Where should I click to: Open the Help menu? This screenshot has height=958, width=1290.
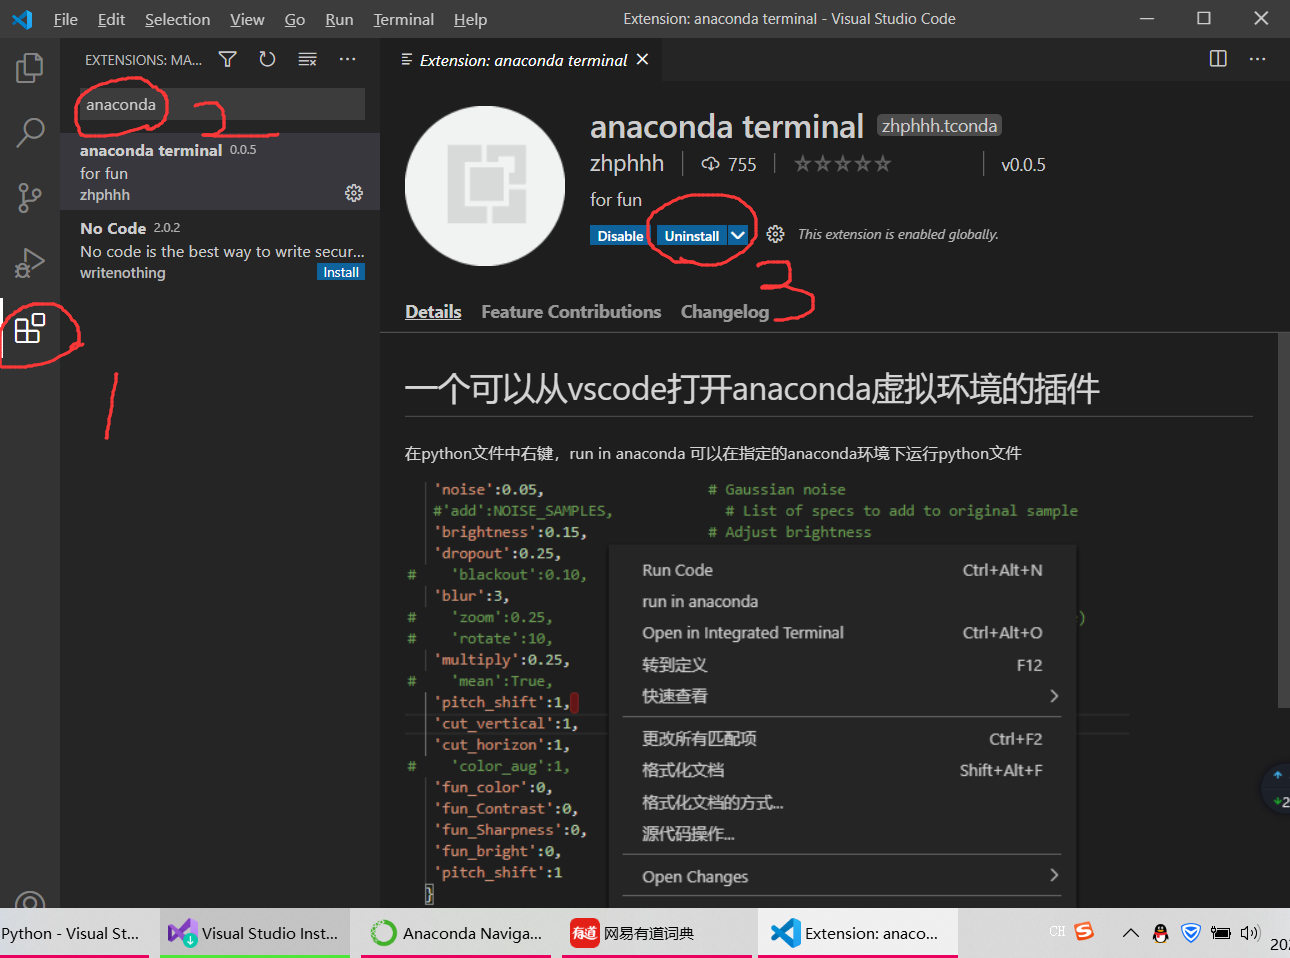[x=470, y=19]
